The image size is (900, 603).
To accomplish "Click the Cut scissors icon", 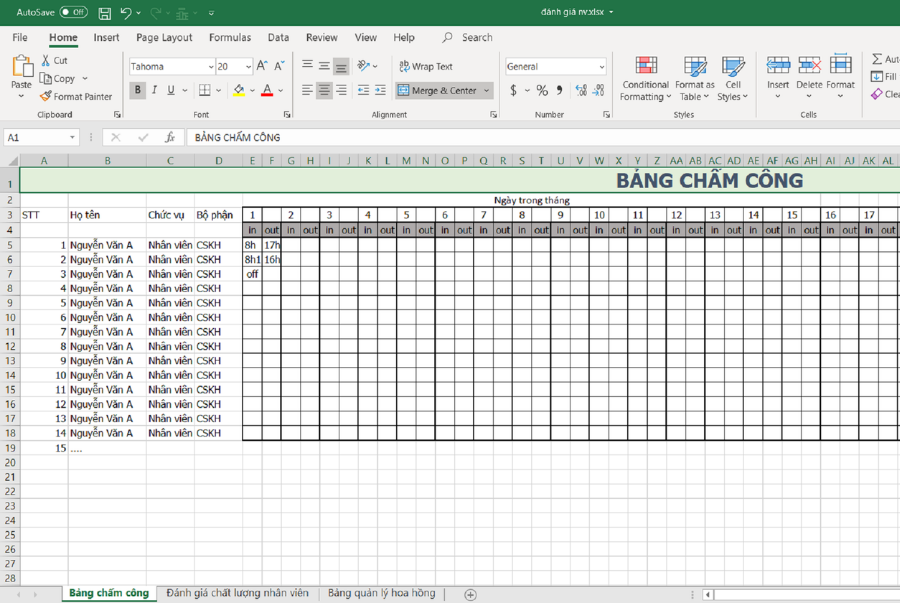I will coord(46,60).
